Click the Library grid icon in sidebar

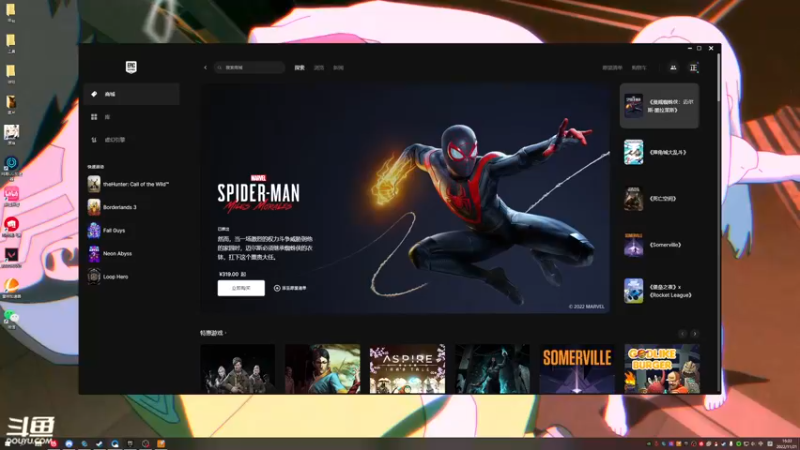point(94,117)
